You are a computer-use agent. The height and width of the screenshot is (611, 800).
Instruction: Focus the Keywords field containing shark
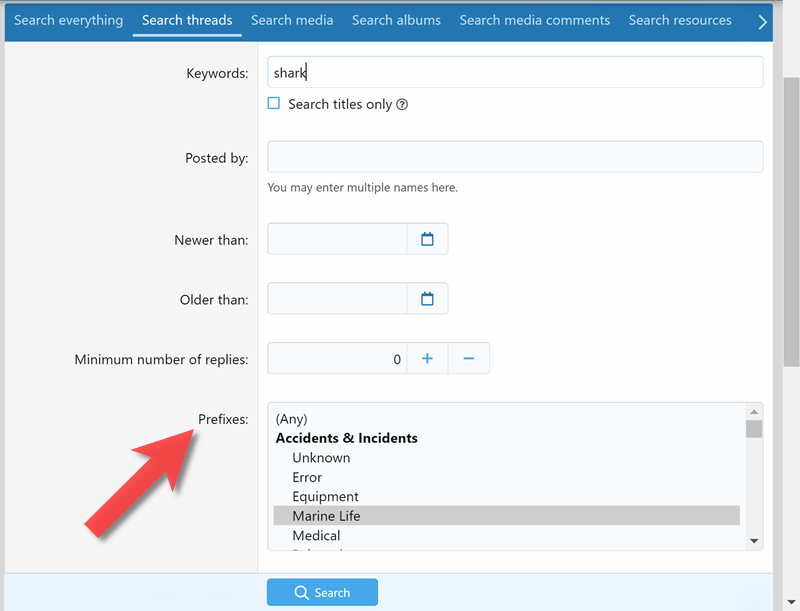pos(515,72)
